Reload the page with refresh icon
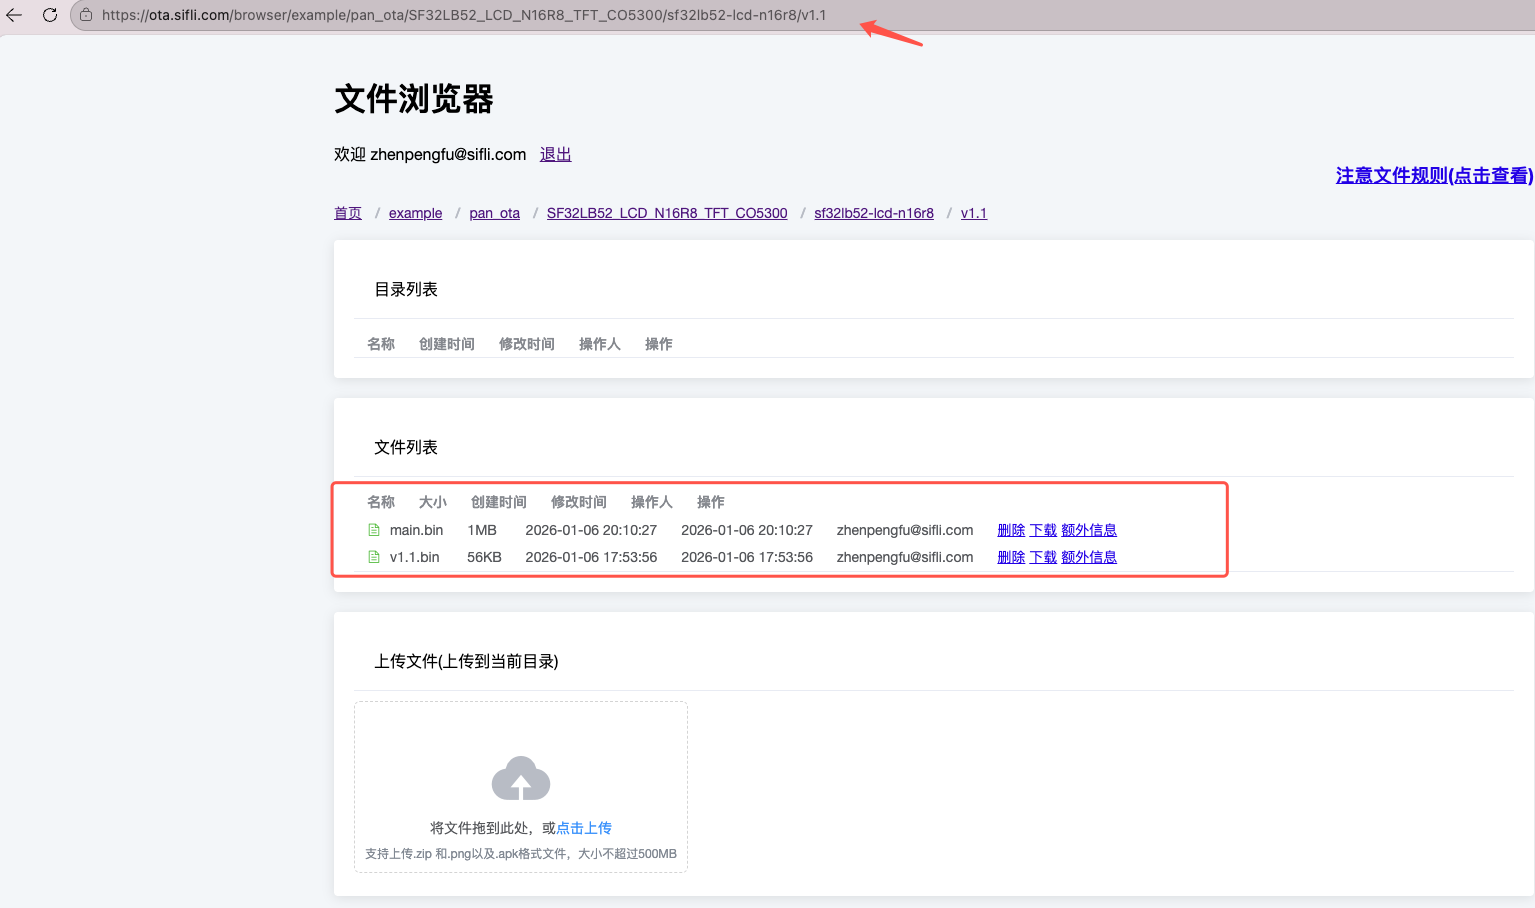The width and height of the screenshot is (1535, 908). click(50, 15)
